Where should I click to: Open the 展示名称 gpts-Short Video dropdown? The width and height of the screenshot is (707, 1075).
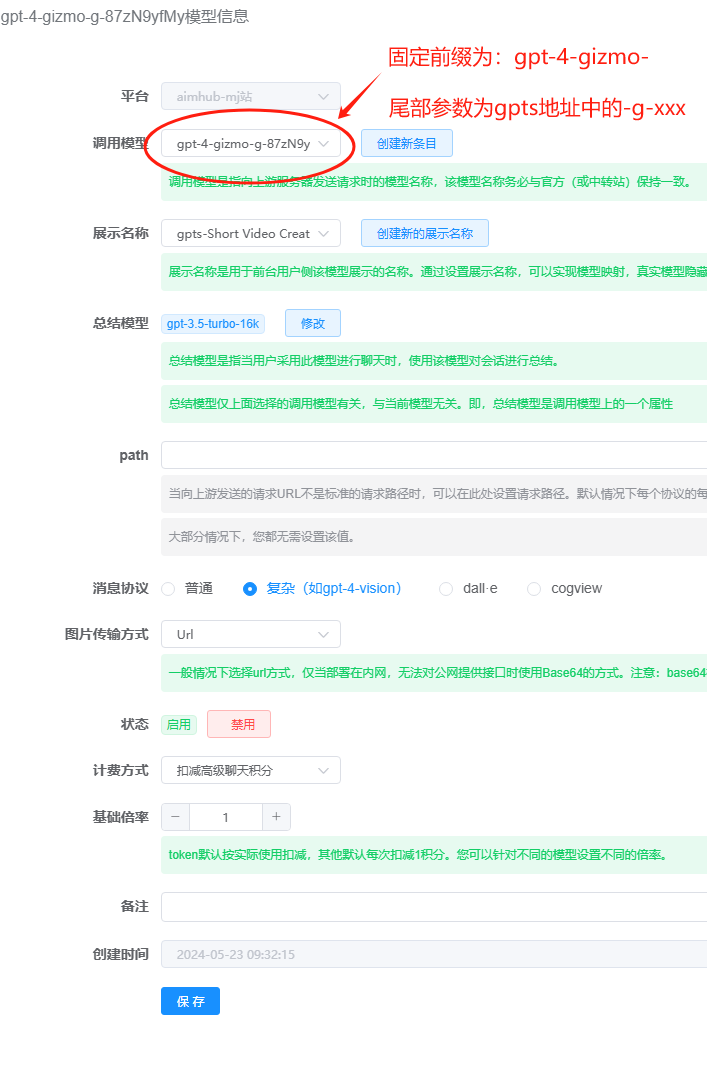point(250,233)
